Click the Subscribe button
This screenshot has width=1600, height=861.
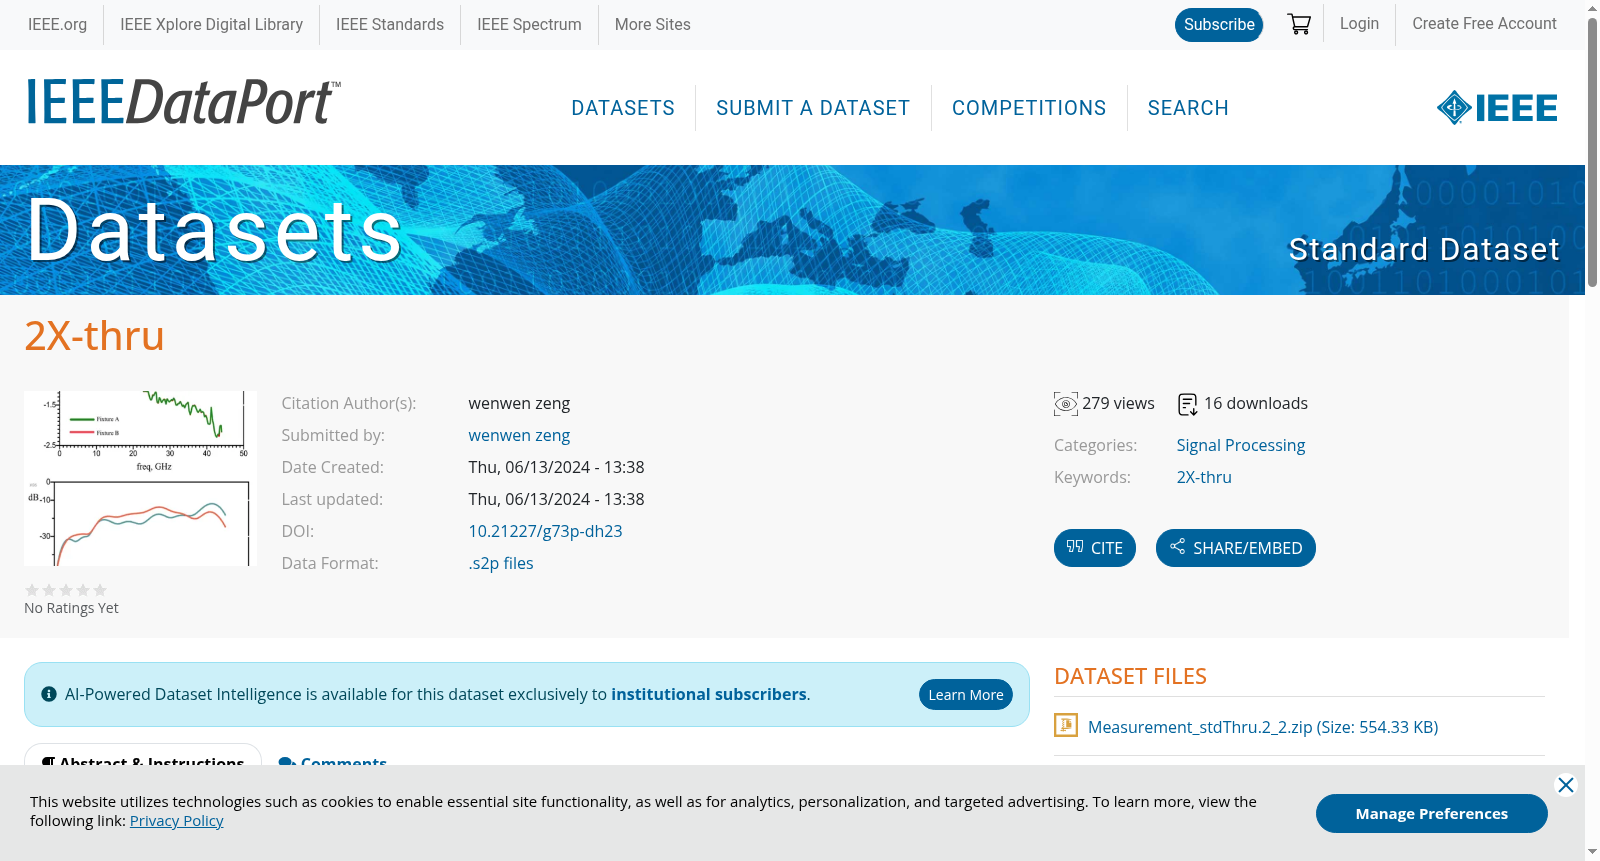click(1219, 24)
